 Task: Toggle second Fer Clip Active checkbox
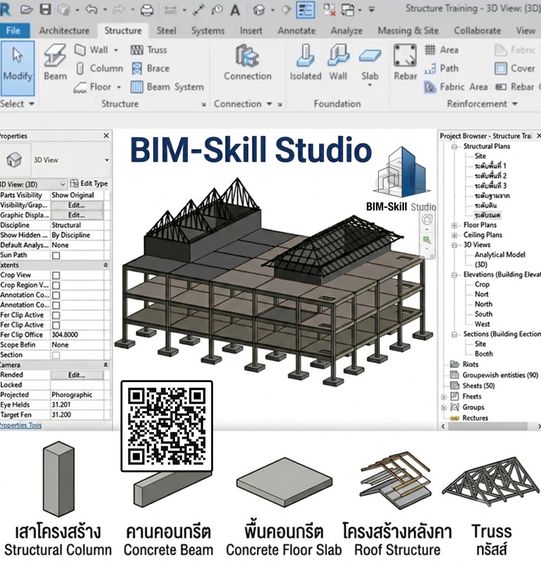click(x=56, y=325)
